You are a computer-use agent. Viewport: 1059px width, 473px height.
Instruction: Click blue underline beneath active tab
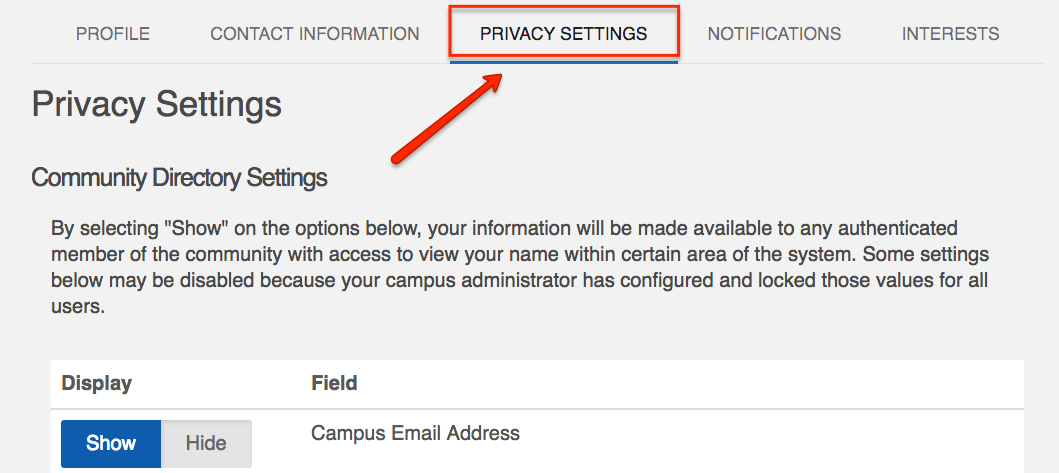click(564, 62)
